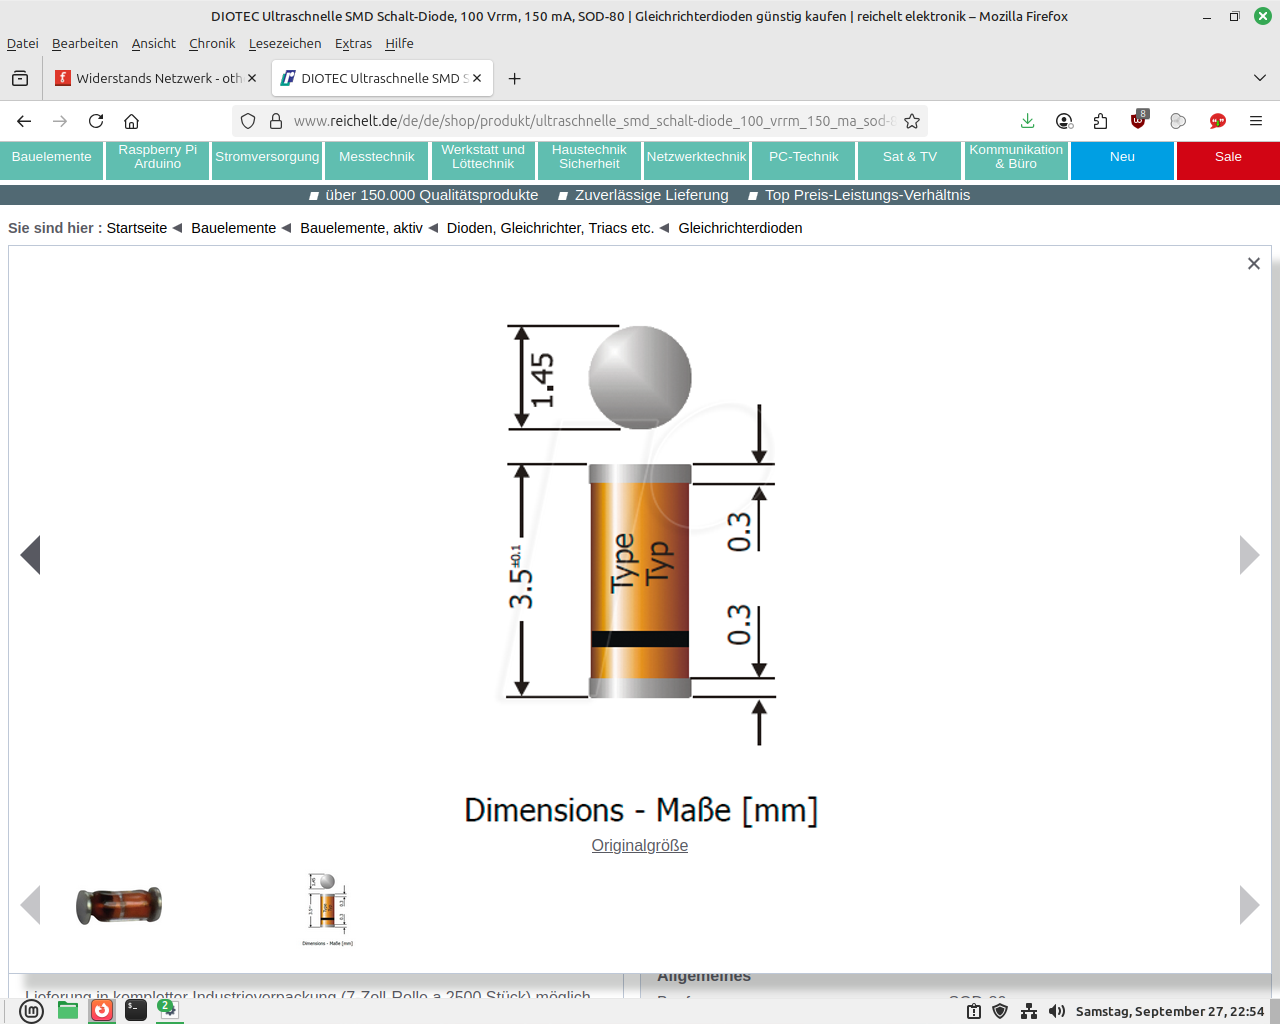Open the volume control in system tray
Viewport: 1280px width, 1024px height.
pyautogui.click(x=1057, y=1011)
